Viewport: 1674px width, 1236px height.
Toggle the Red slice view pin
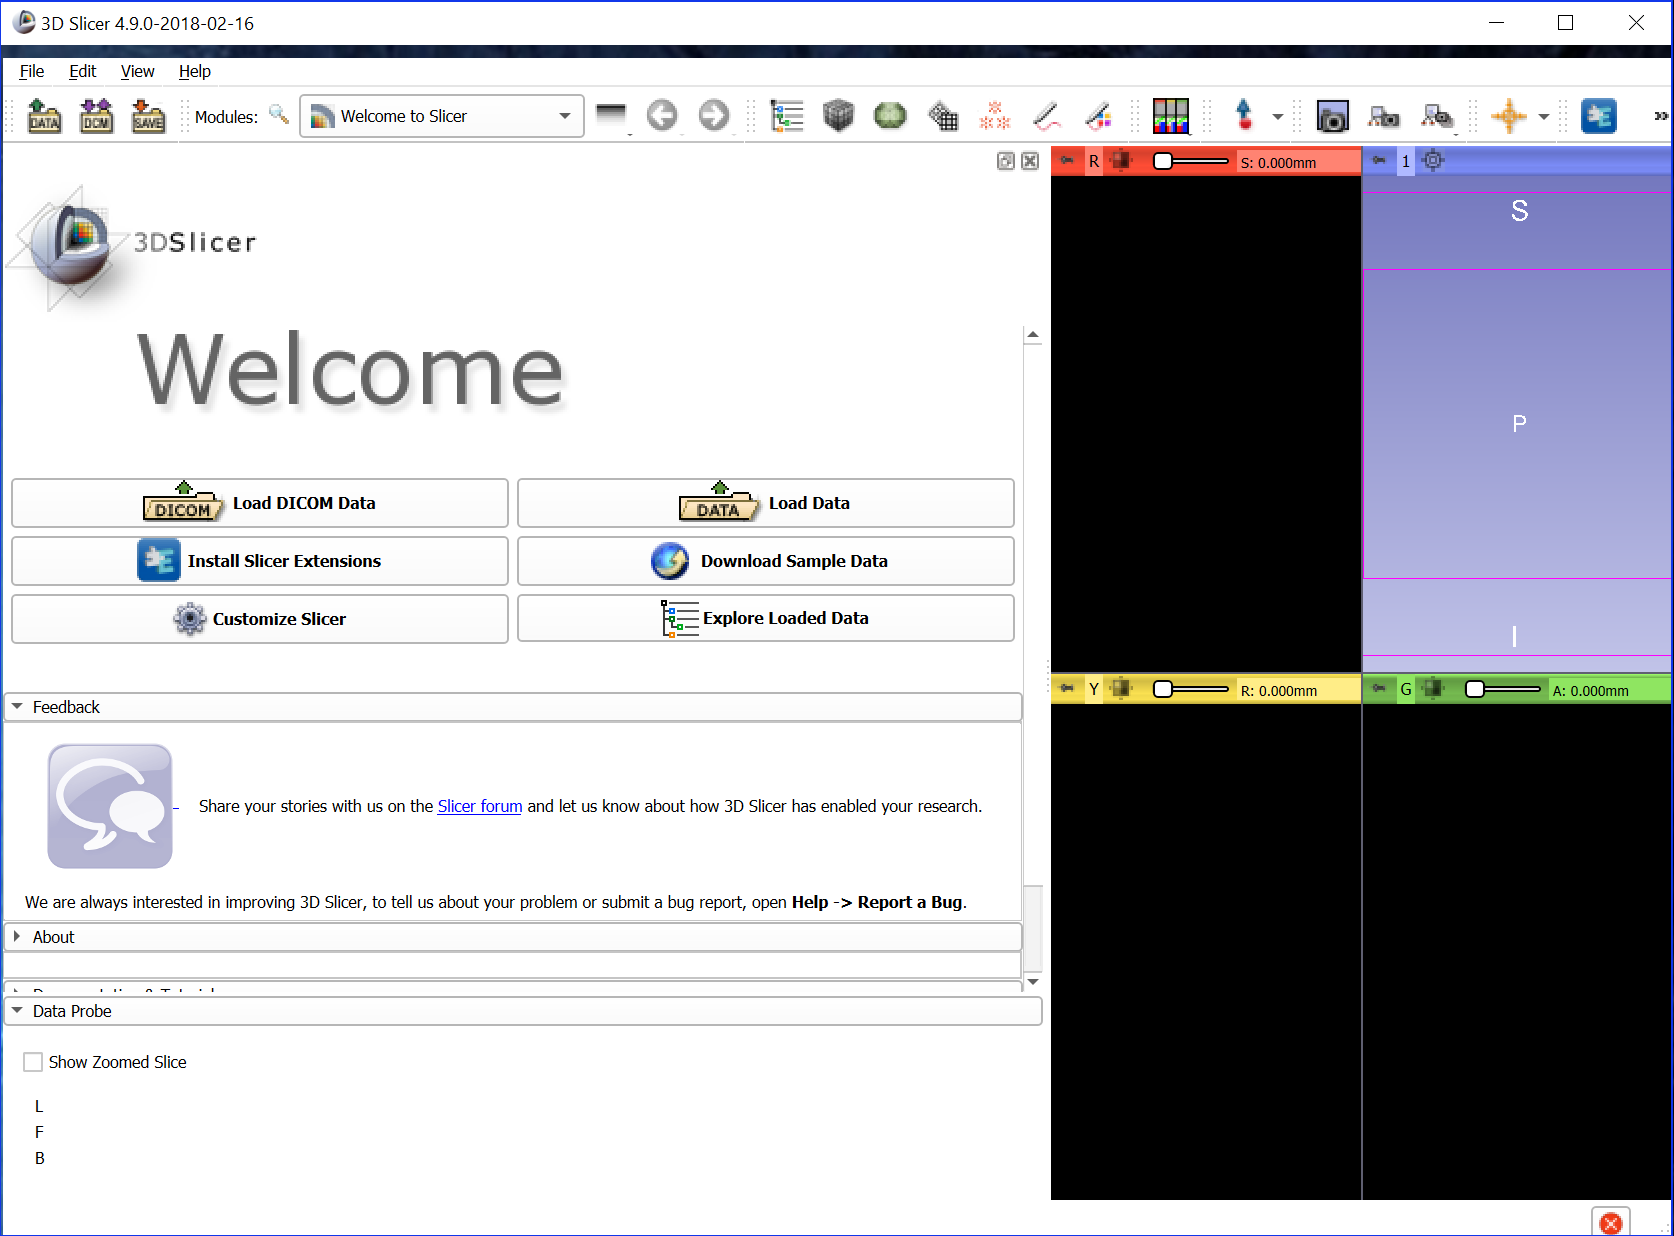1067,161
